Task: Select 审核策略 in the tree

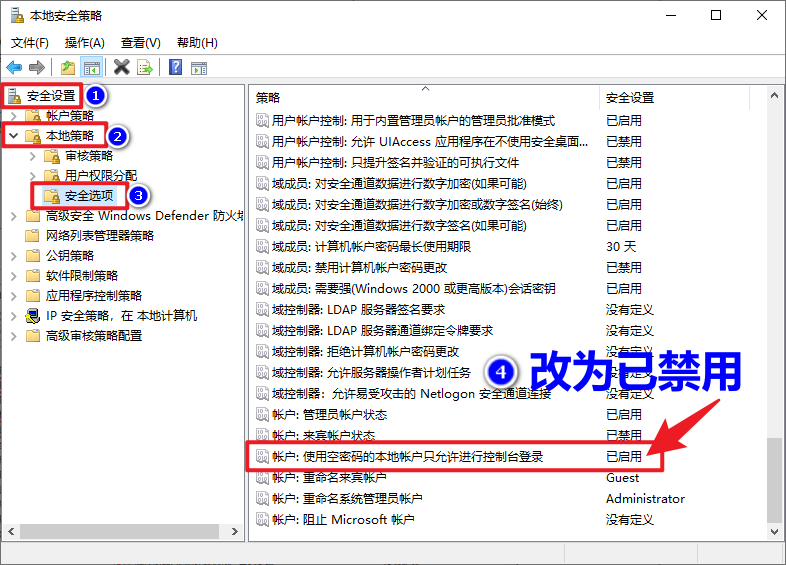Action: point(89,156)
